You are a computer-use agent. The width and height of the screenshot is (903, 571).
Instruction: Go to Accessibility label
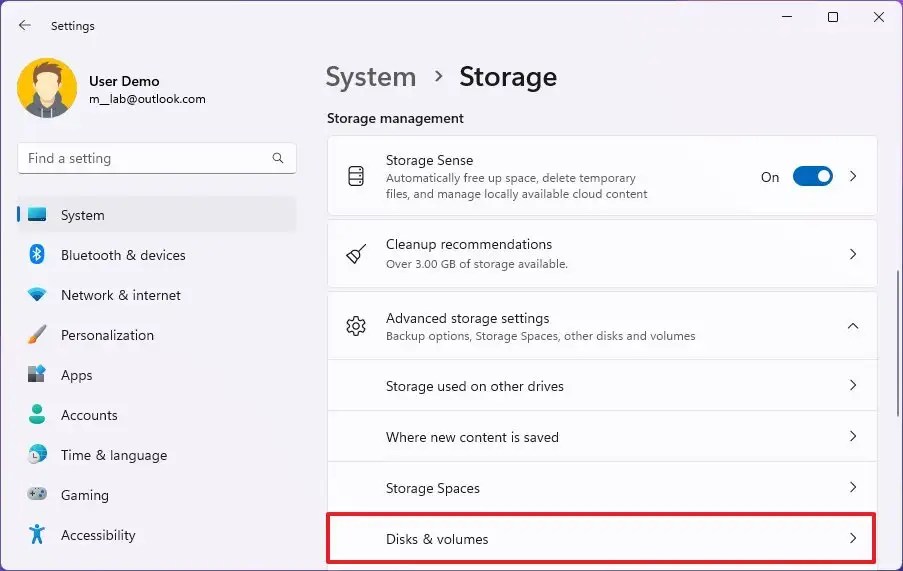point(98,535)
